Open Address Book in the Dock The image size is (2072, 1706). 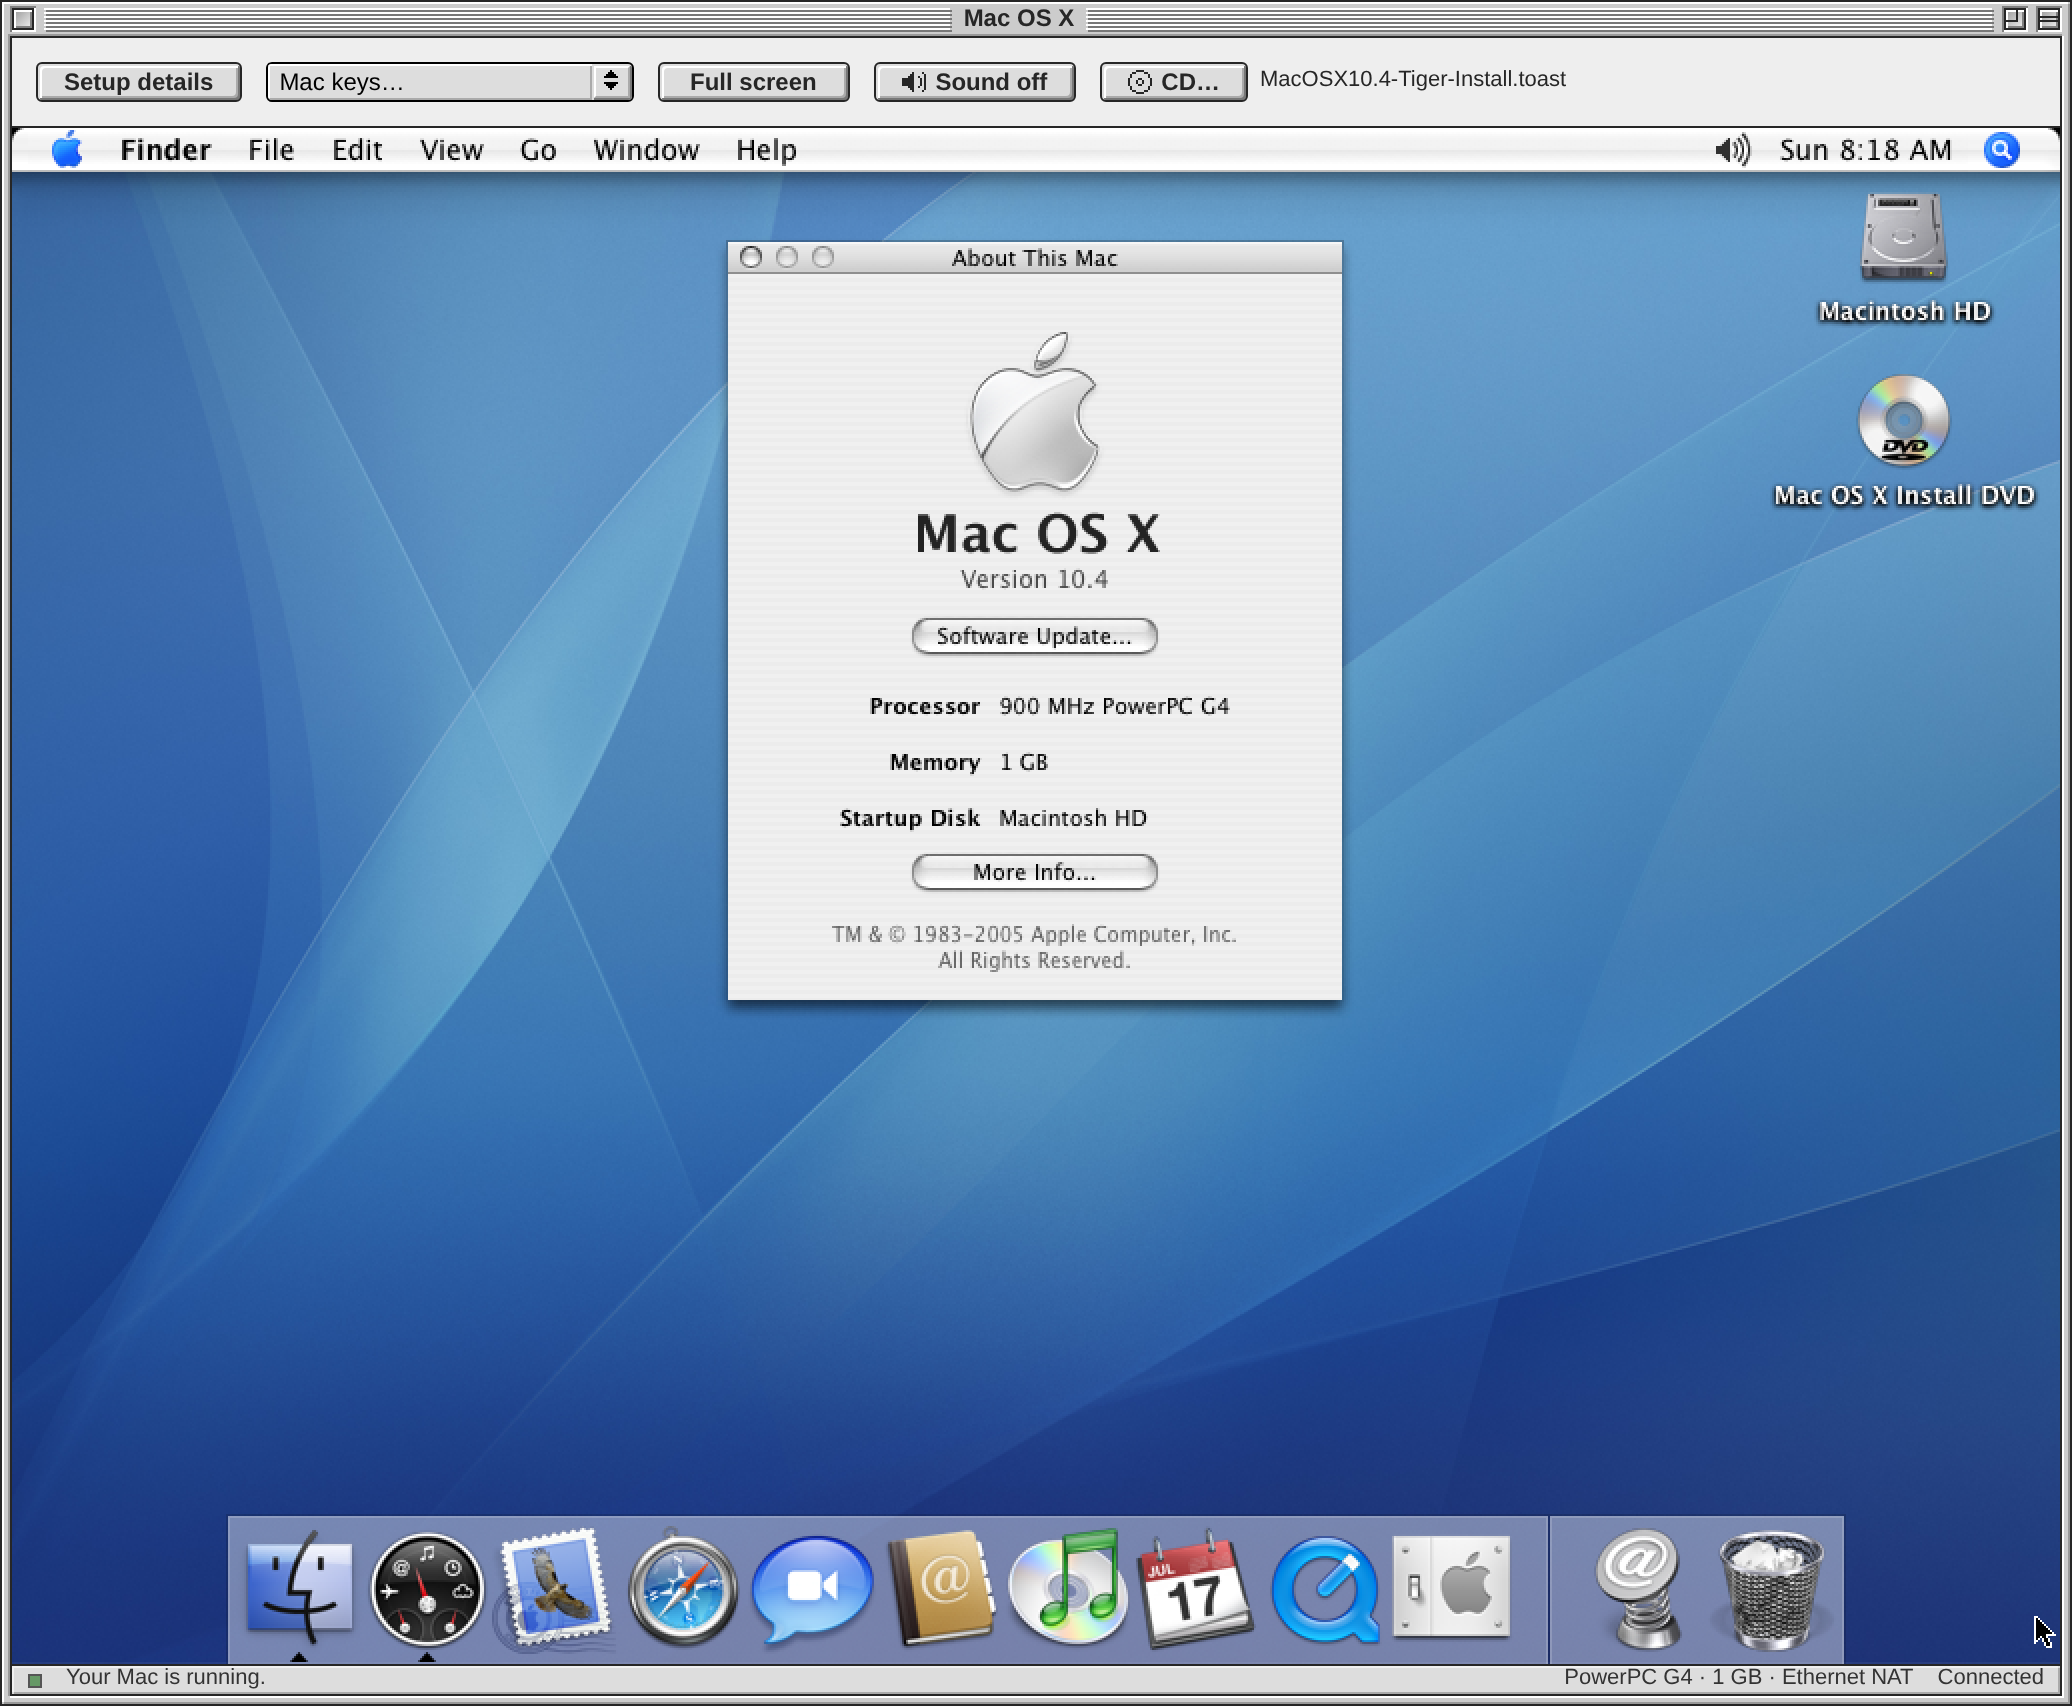tap(941, 1588)
